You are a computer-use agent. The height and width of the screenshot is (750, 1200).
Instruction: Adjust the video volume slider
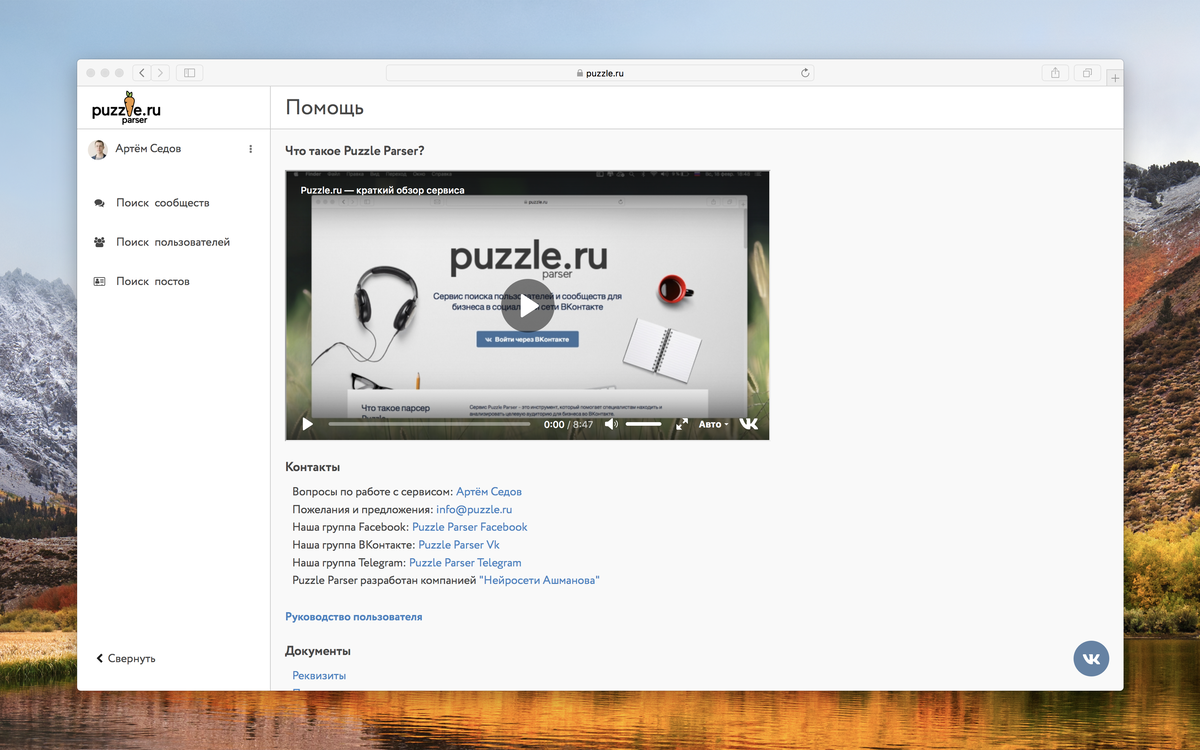coord(644,424)
